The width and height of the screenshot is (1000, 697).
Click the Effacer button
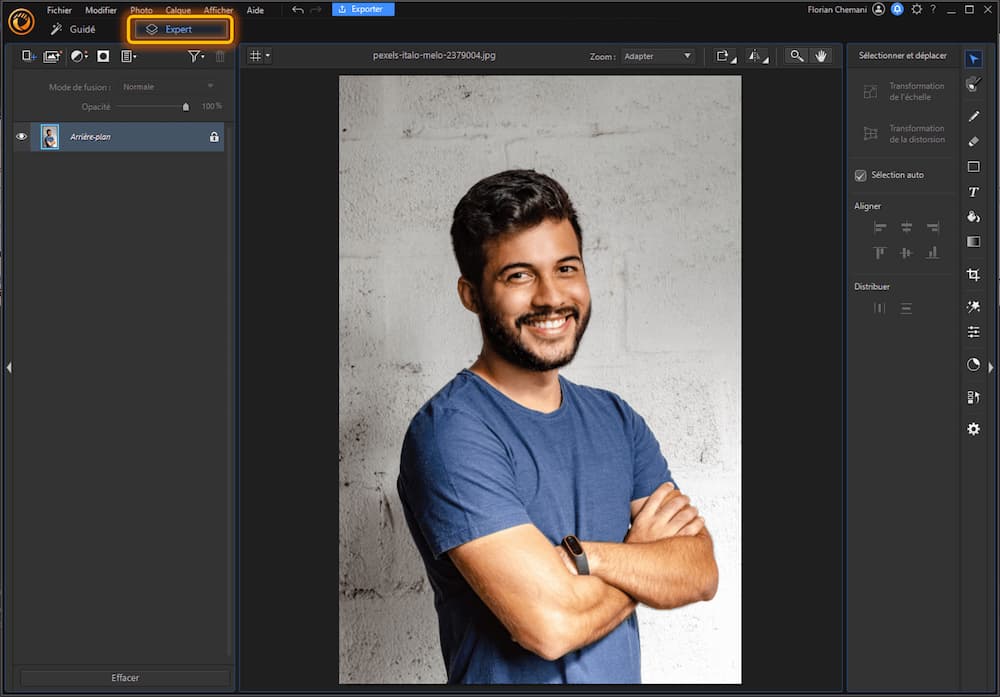click(x=125, y=678)
